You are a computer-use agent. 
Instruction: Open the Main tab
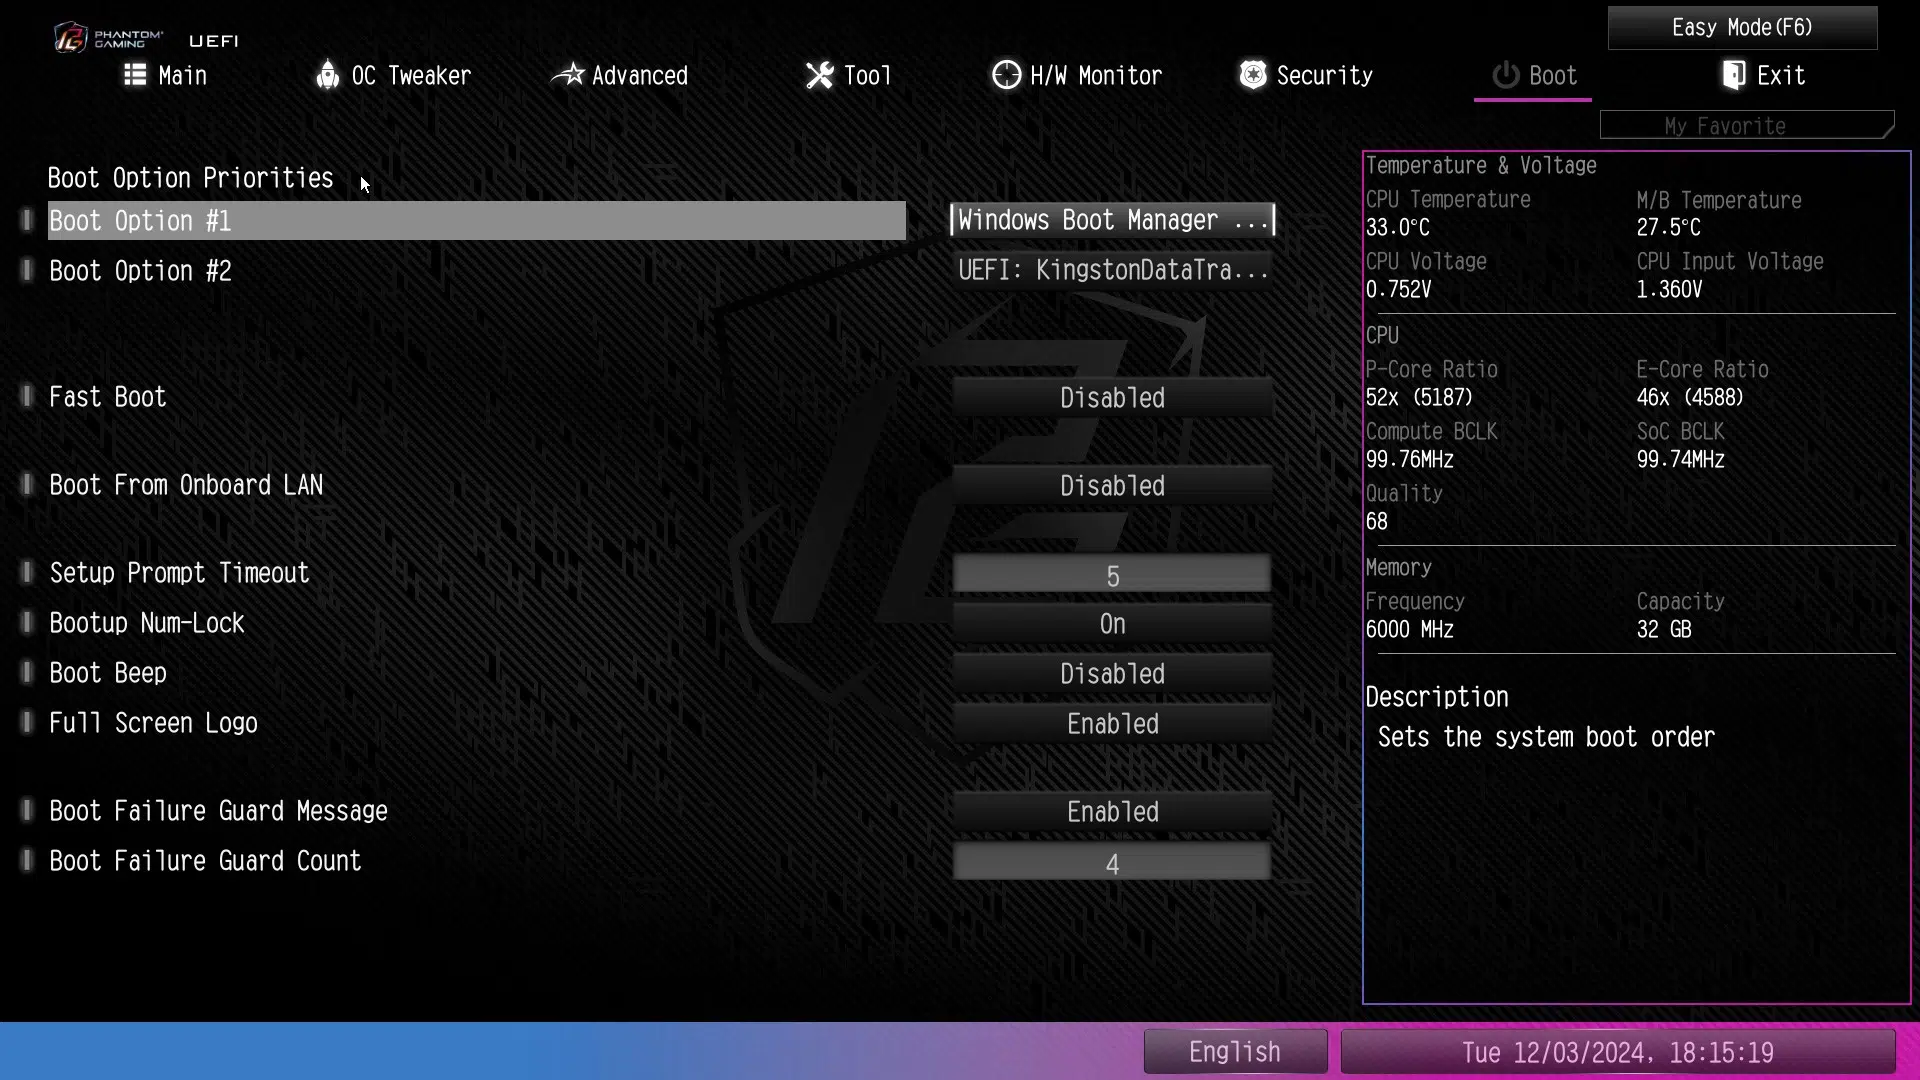(165, 75)
